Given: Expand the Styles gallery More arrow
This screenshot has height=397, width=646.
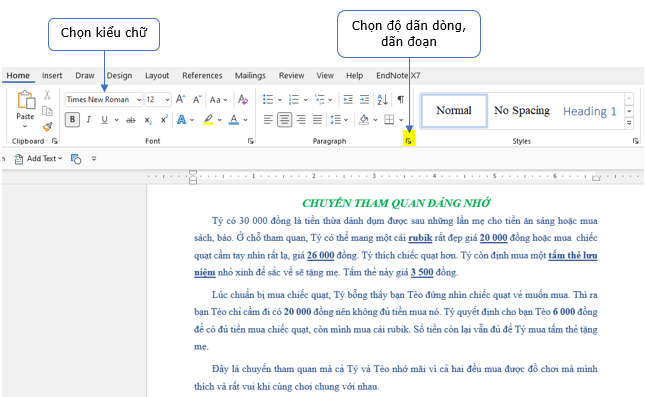Looking at the screenshot, I should click(x=629, y=123).
